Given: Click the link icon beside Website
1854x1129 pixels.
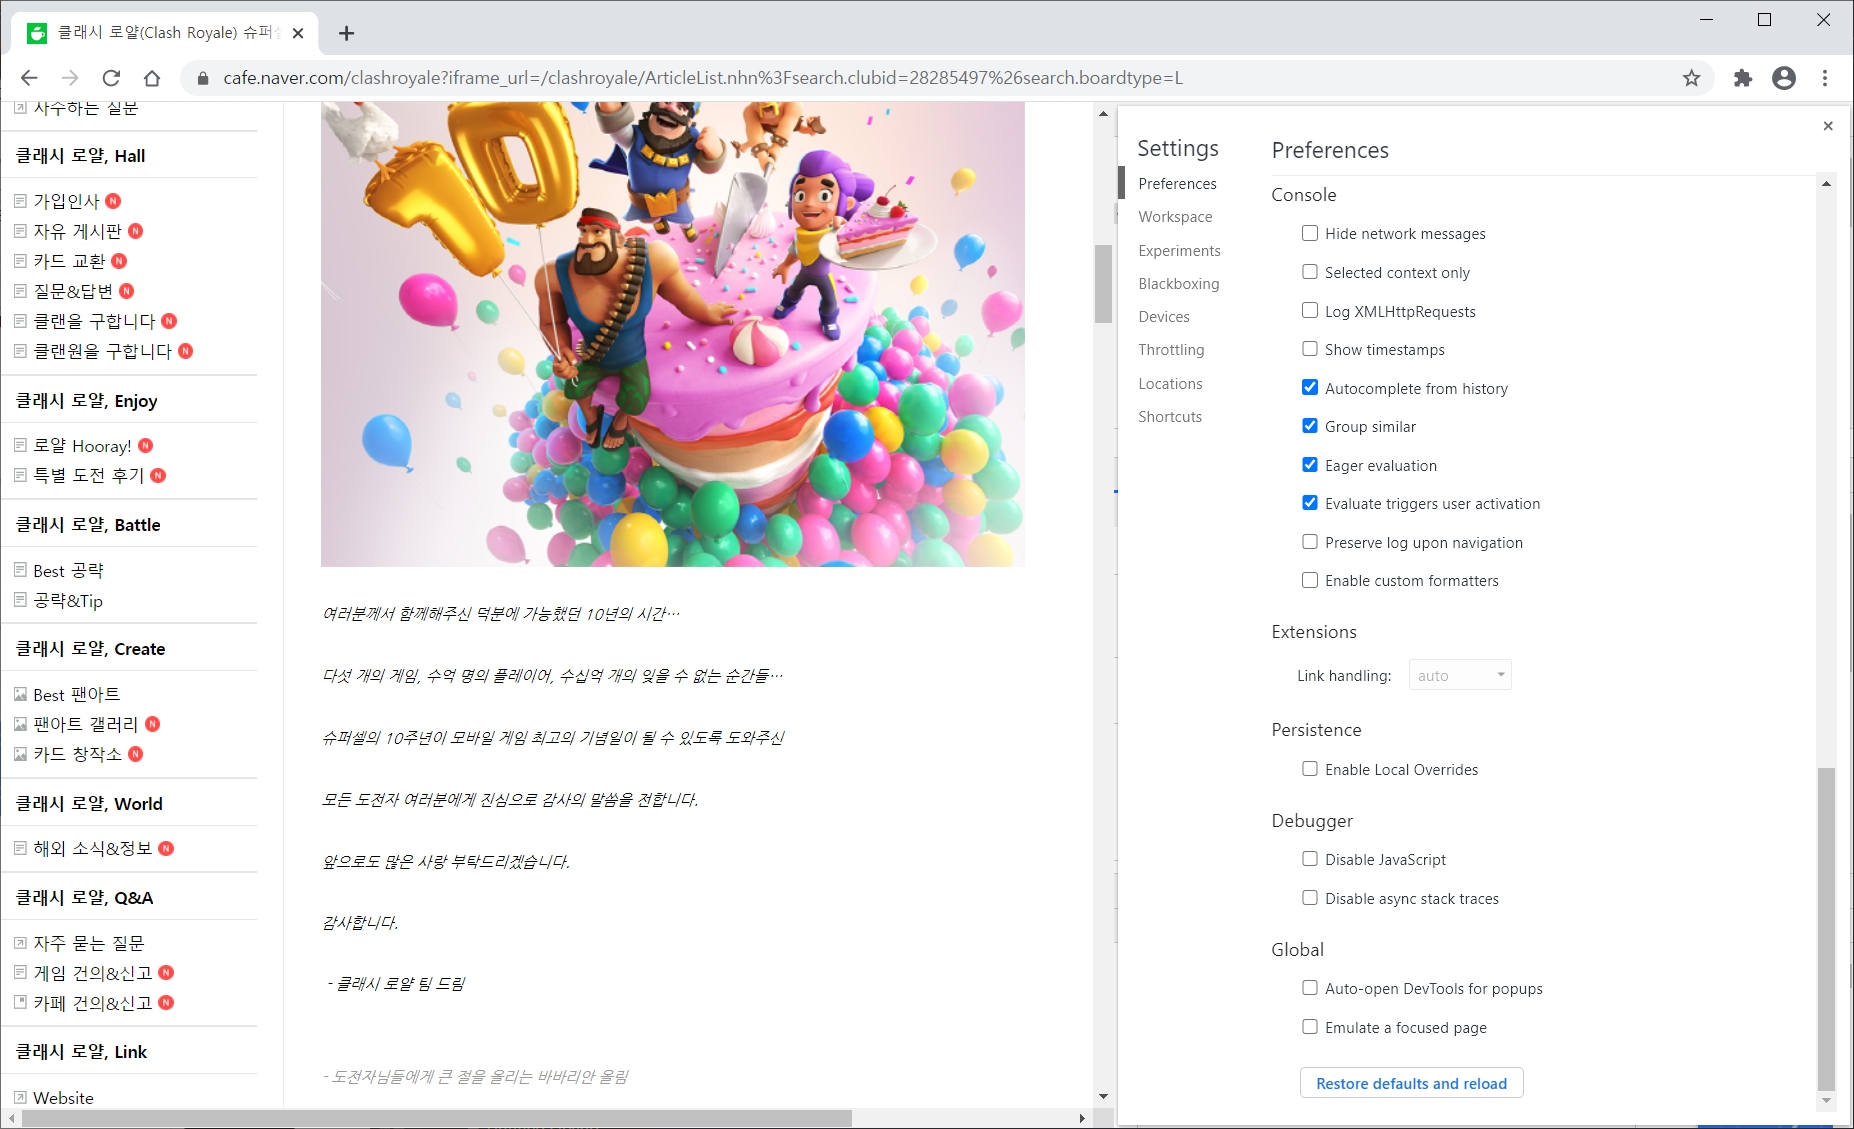Looking at the screenshot, I should 20,1097.
